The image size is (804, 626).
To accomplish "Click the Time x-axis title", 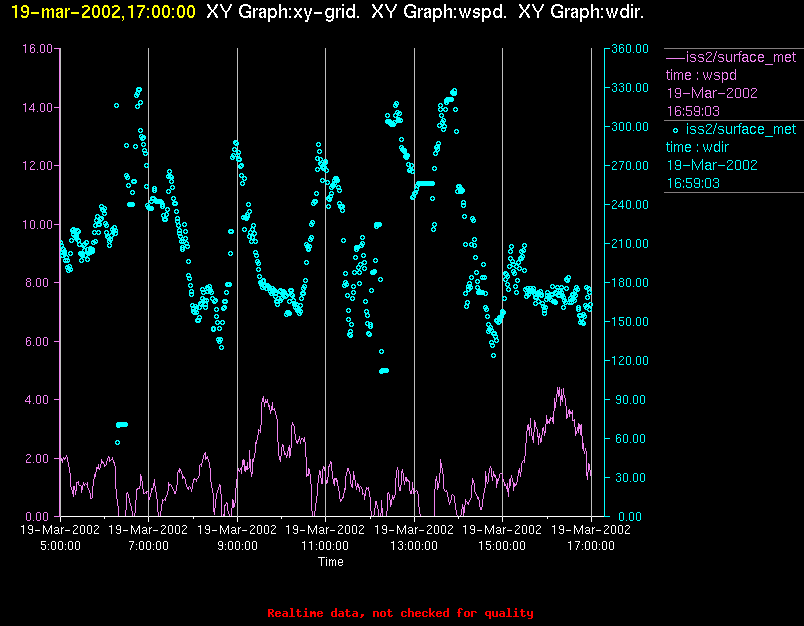I will 331,562.
